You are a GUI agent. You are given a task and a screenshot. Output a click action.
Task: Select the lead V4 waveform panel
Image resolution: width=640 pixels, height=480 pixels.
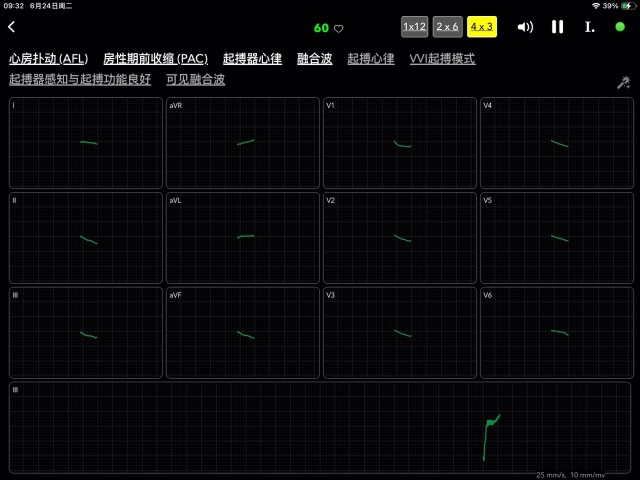[x=557, y=143]
